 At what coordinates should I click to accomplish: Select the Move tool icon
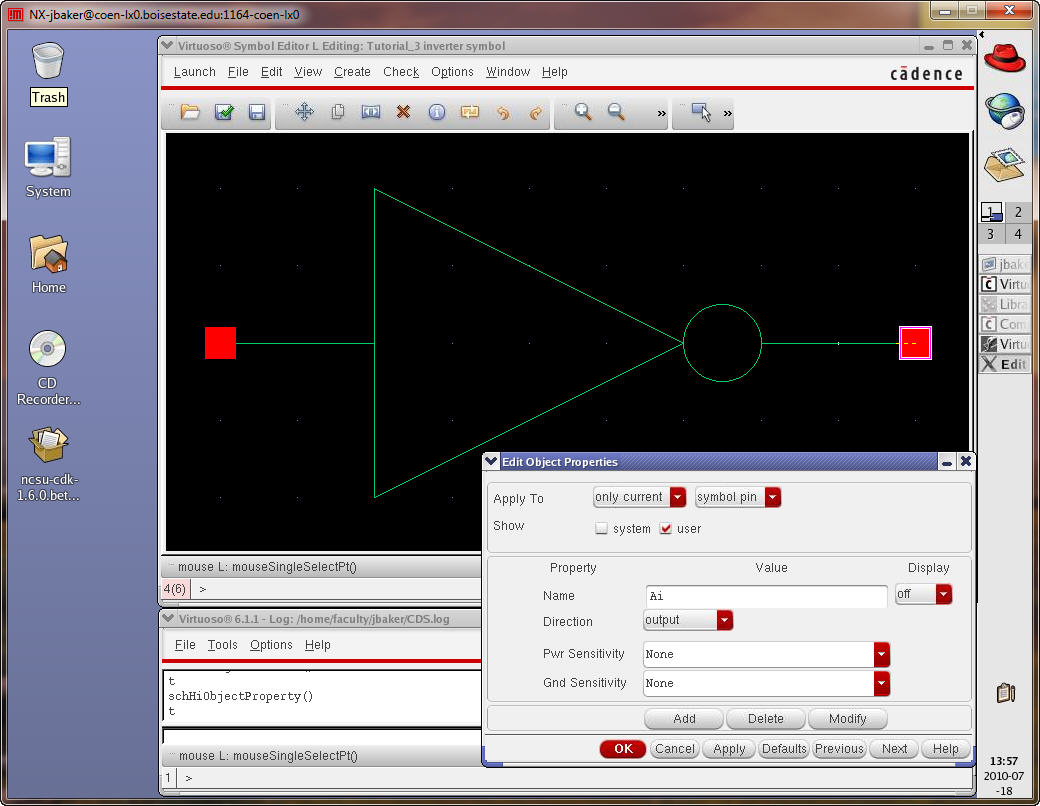pos(304,113)
